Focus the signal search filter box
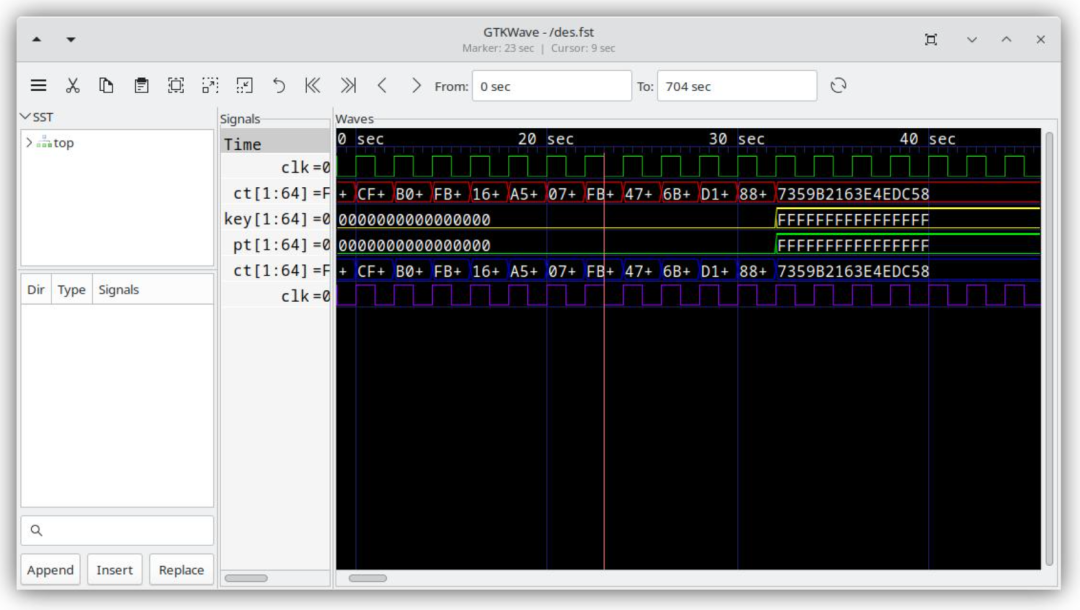Viewport: 1080px width, 610px height. (117, 531)
